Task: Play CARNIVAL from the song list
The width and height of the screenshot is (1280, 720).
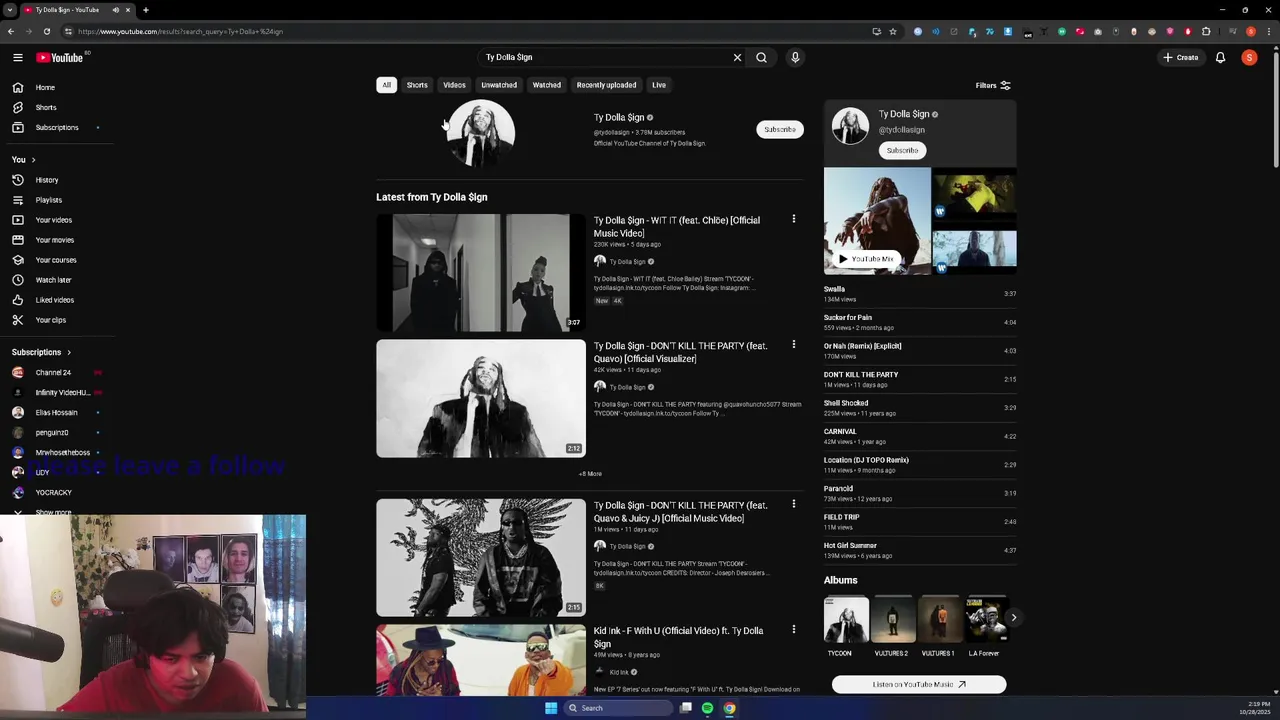Action: tap(920, 436)
